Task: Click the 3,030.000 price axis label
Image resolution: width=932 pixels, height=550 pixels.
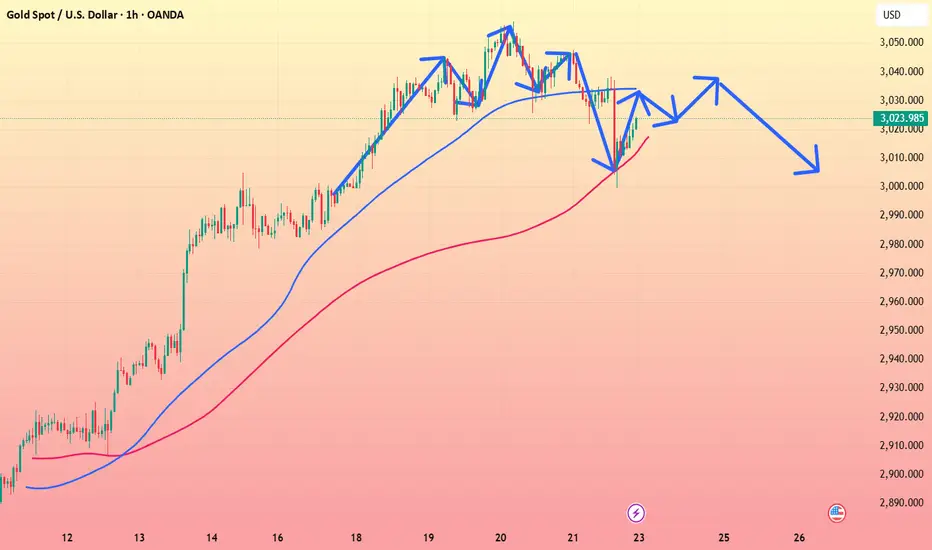Action: coord(902,100)
